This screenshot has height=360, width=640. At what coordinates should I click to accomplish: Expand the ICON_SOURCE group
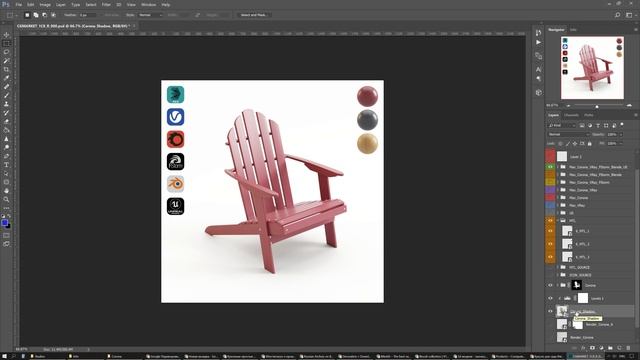pyautogui.click(x=558, y=275)
